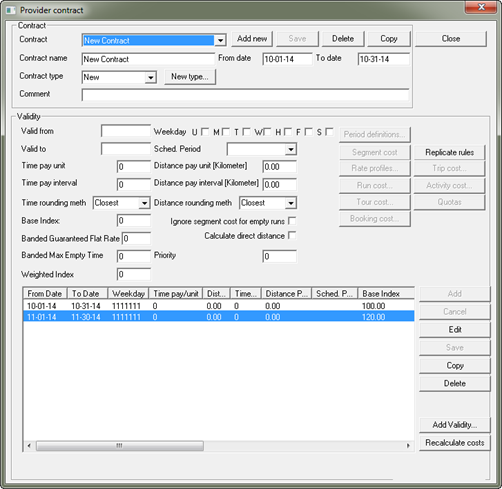Click the Banded Max Empty Time field

pyautogui.click(x=134, y=256)
